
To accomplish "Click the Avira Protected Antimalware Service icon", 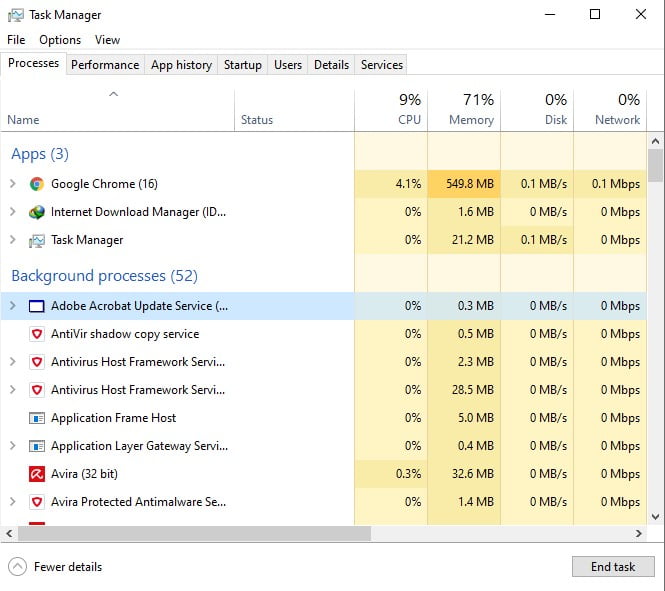I will click(37, 502).
